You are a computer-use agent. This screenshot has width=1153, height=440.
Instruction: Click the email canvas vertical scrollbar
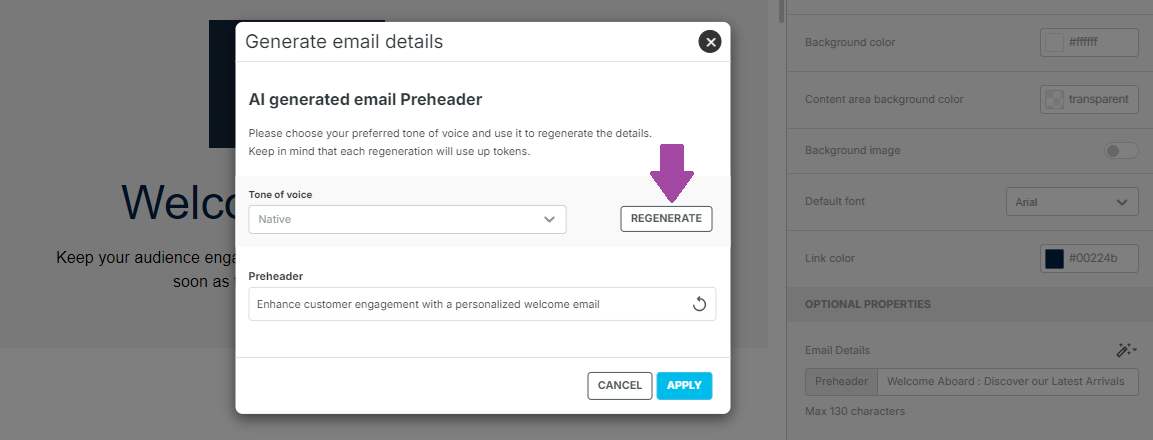pos(782,10)
